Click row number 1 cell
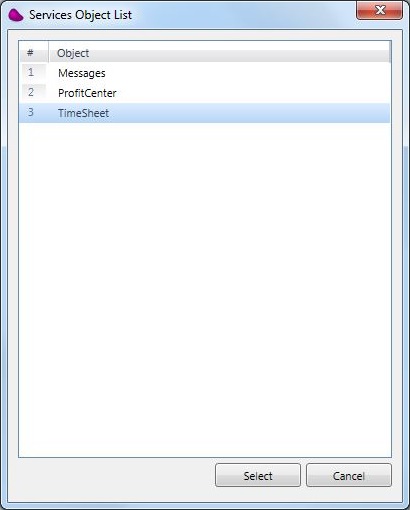The width and height of the screenshot is (410, 510). [x=34, y=72]
